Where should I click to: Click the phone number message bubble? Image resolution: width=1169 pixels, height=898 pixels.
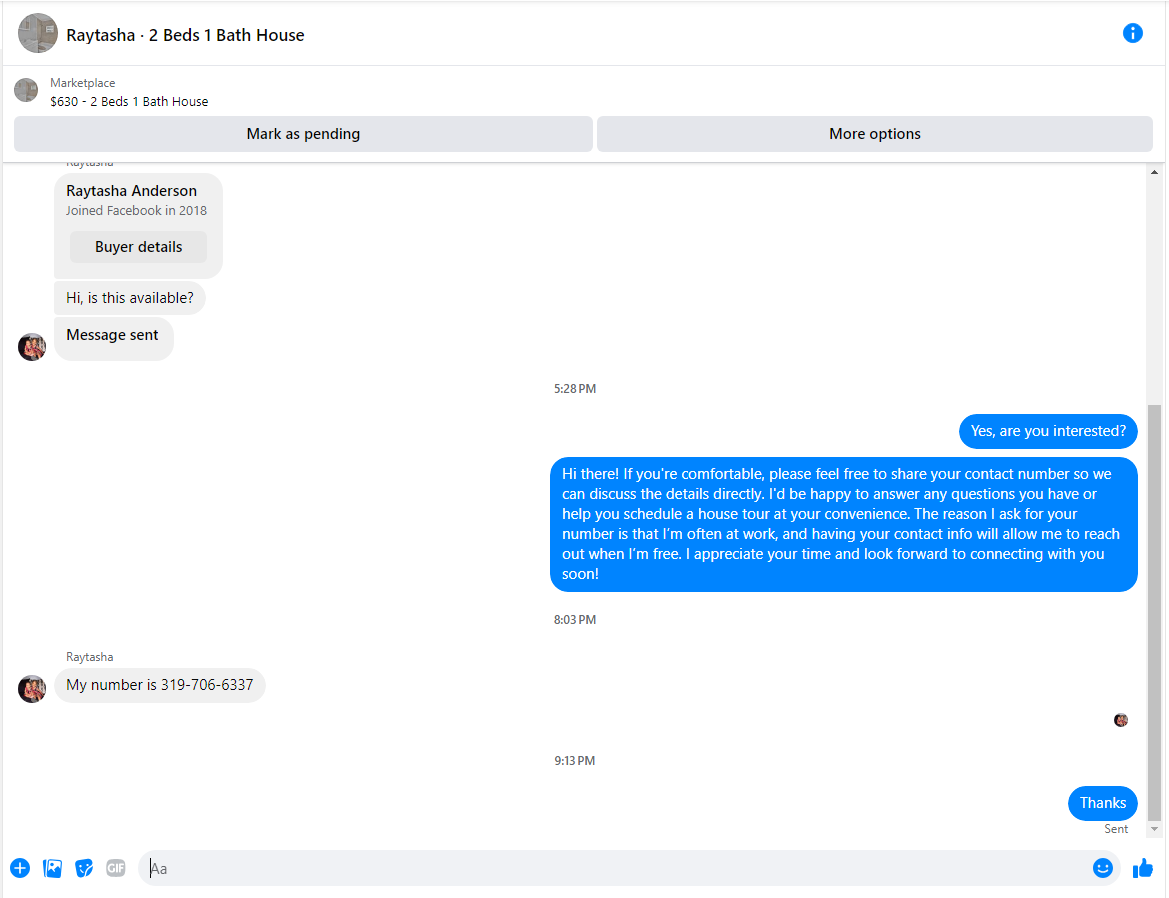tap(160, 685)
